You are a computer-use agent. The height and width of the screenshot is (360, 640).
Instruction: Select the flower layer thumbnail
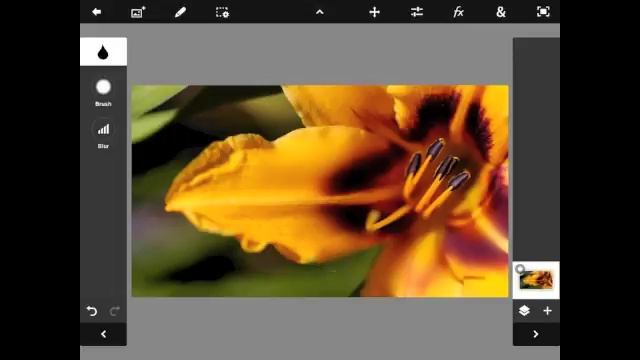coord(536,280)
